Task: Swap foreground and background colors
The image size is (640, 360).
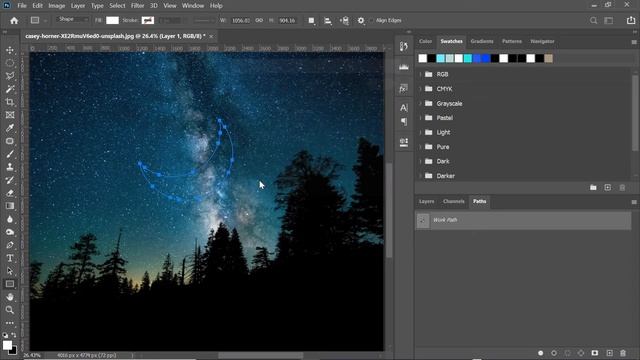Action: click(13, 335)
